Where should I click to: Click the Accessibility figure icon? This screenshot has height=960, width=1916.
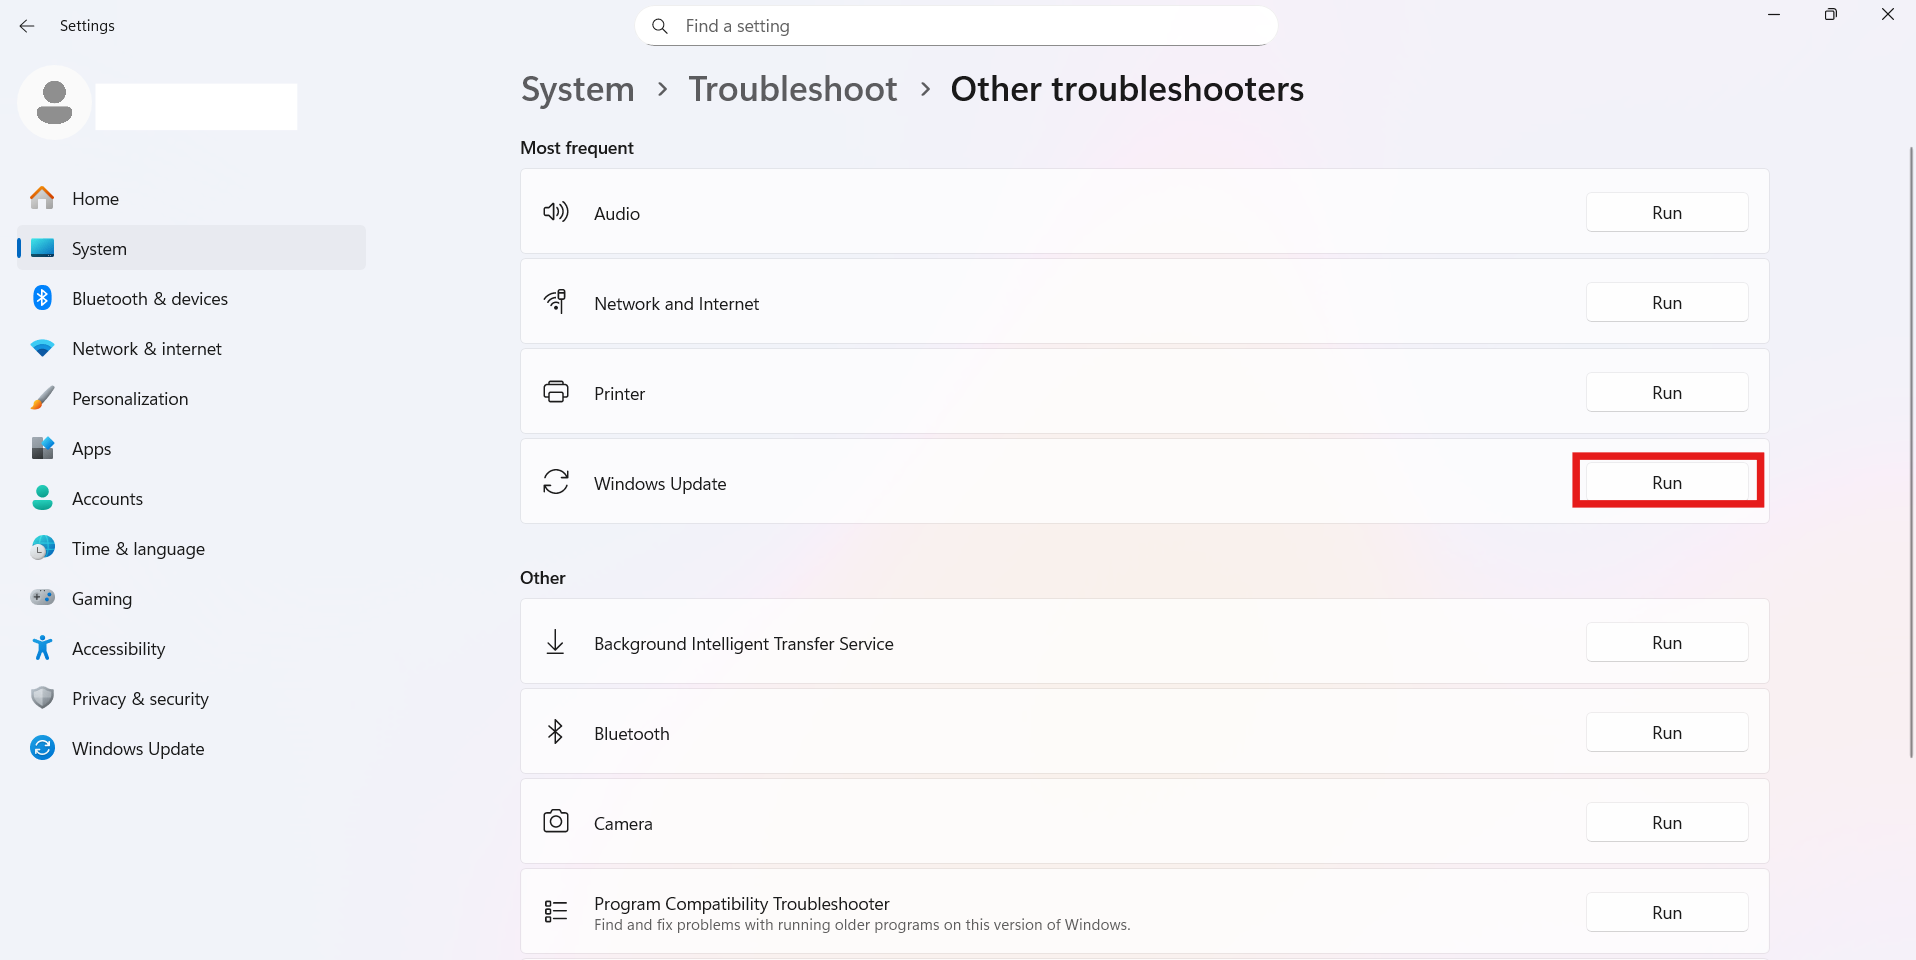click(42, 648)
